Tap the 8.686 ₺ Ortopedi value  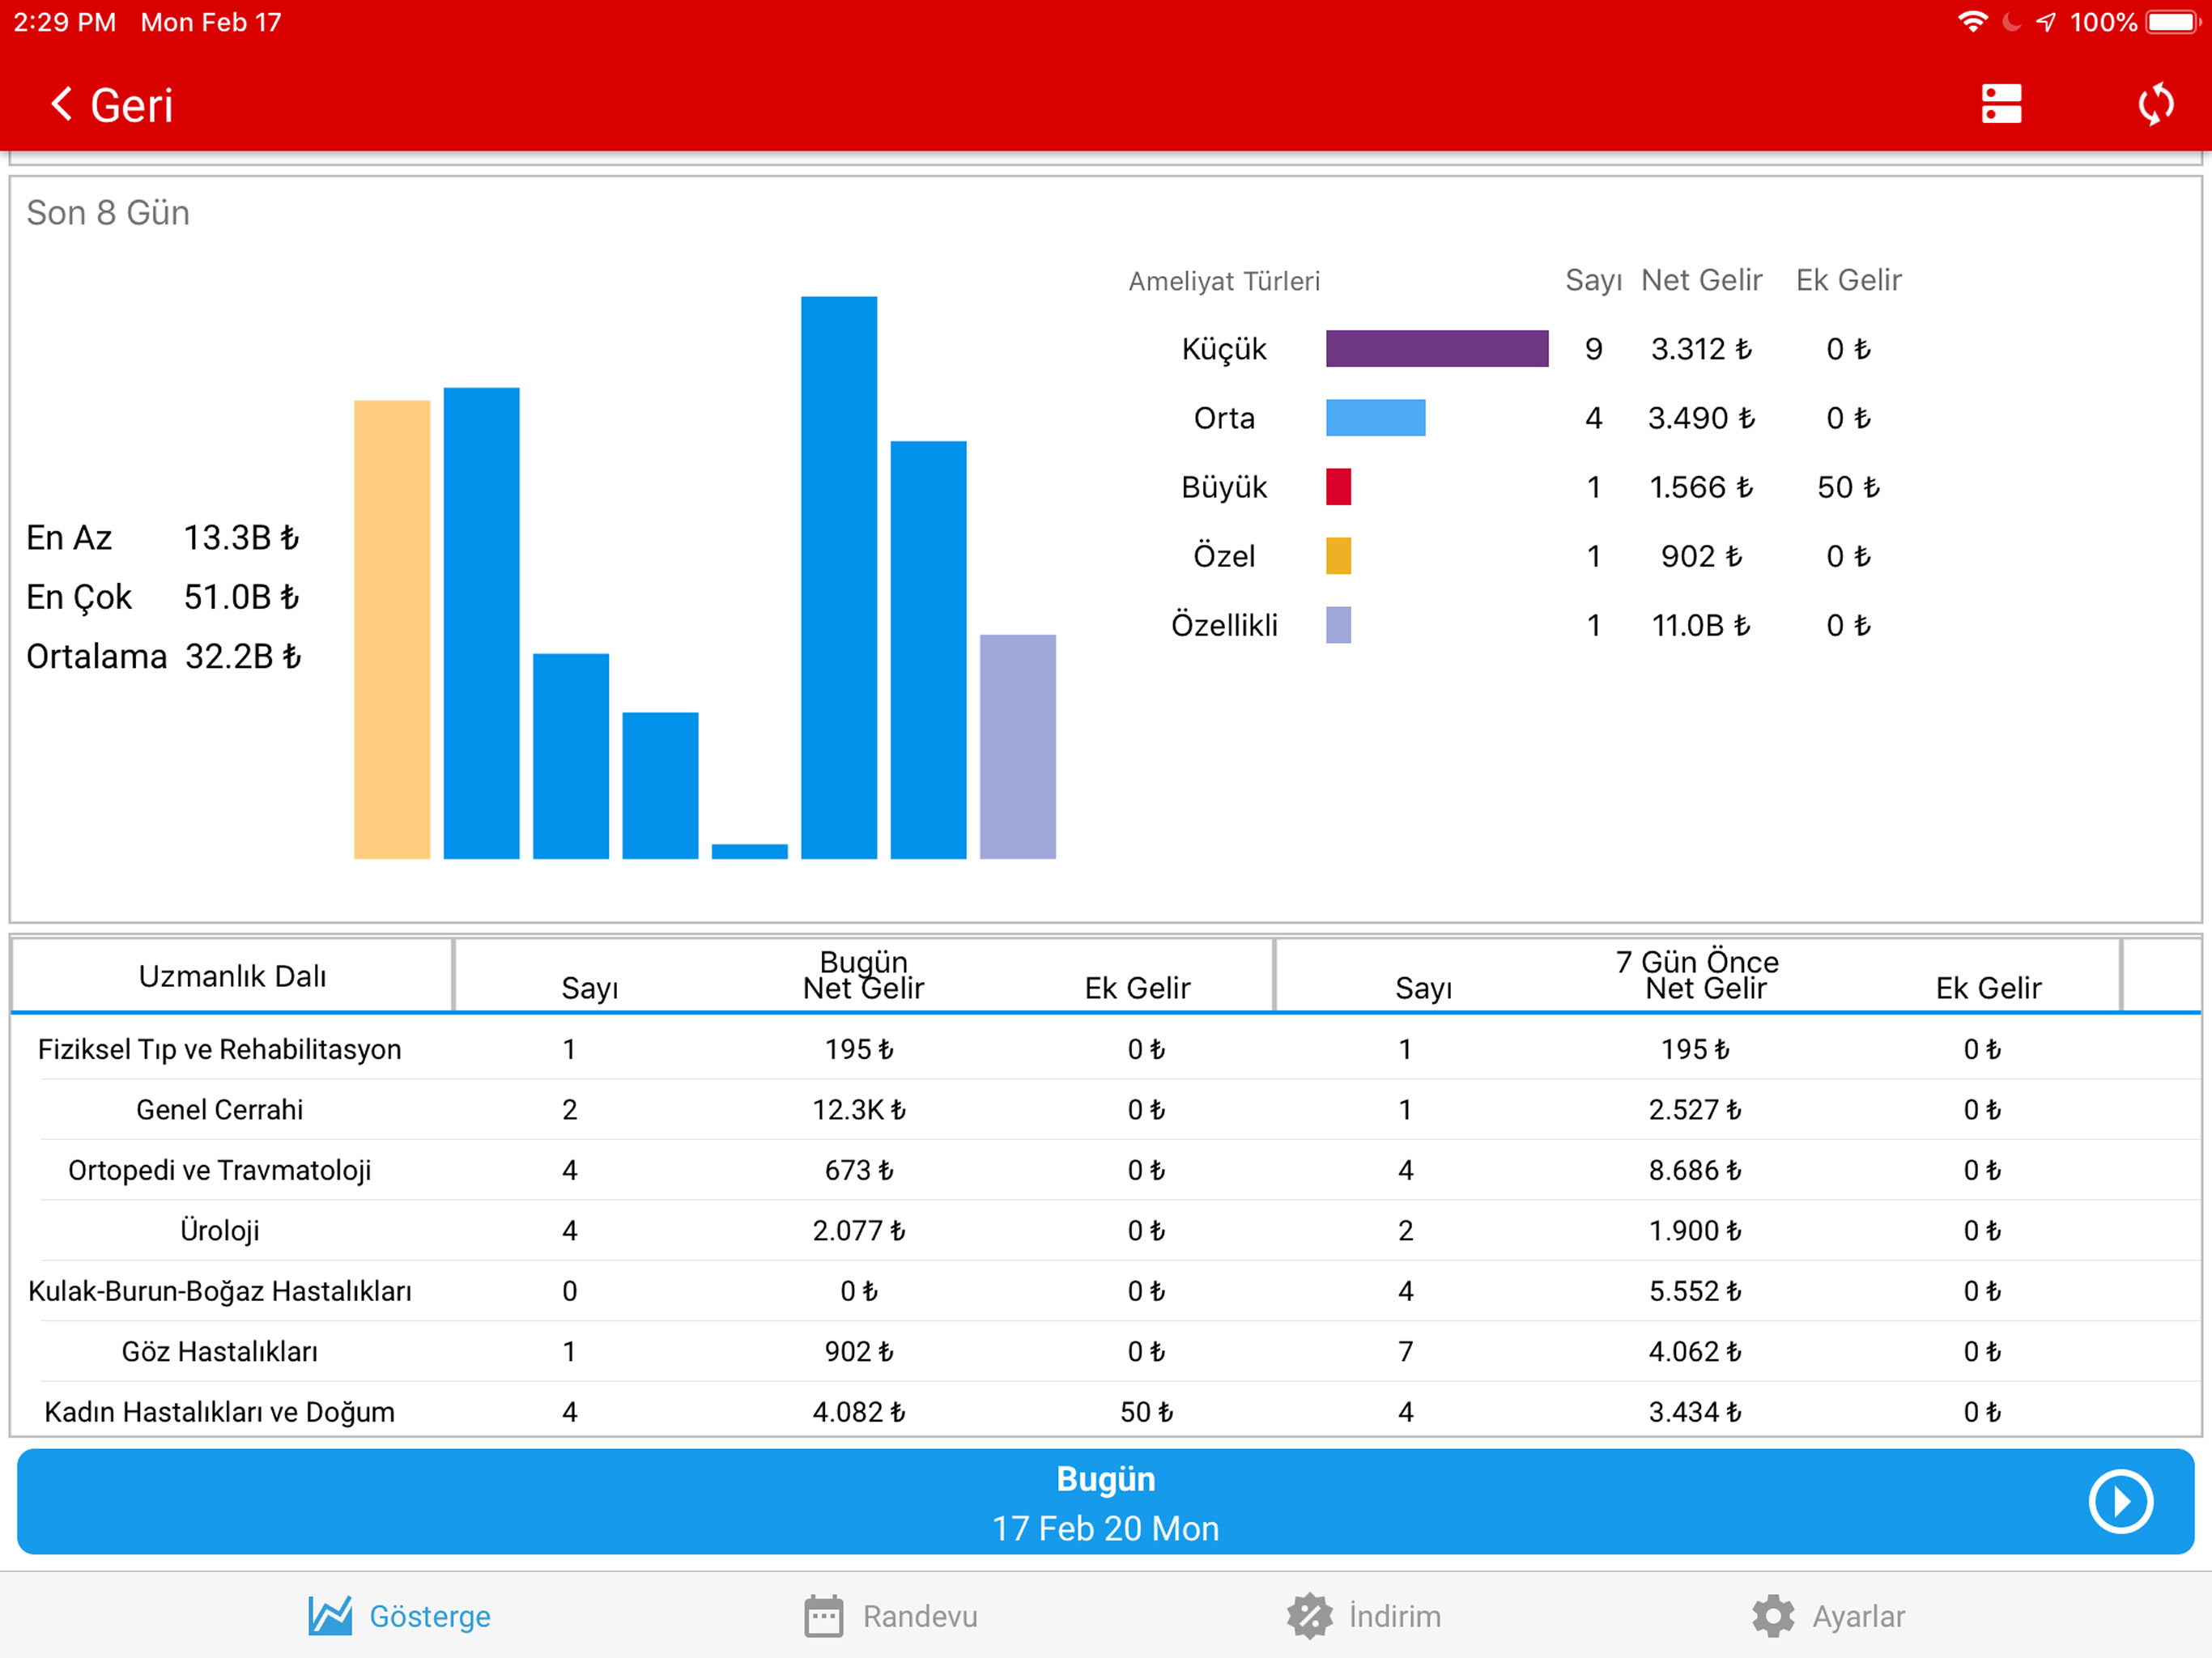tap(1695, 1170)
